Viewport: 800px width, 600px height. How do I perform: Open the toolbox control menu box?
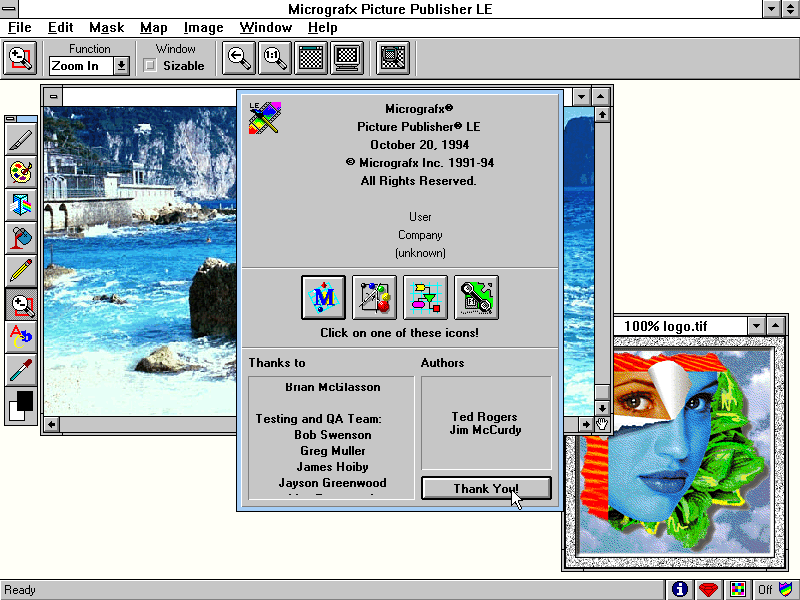click(10, 119)
